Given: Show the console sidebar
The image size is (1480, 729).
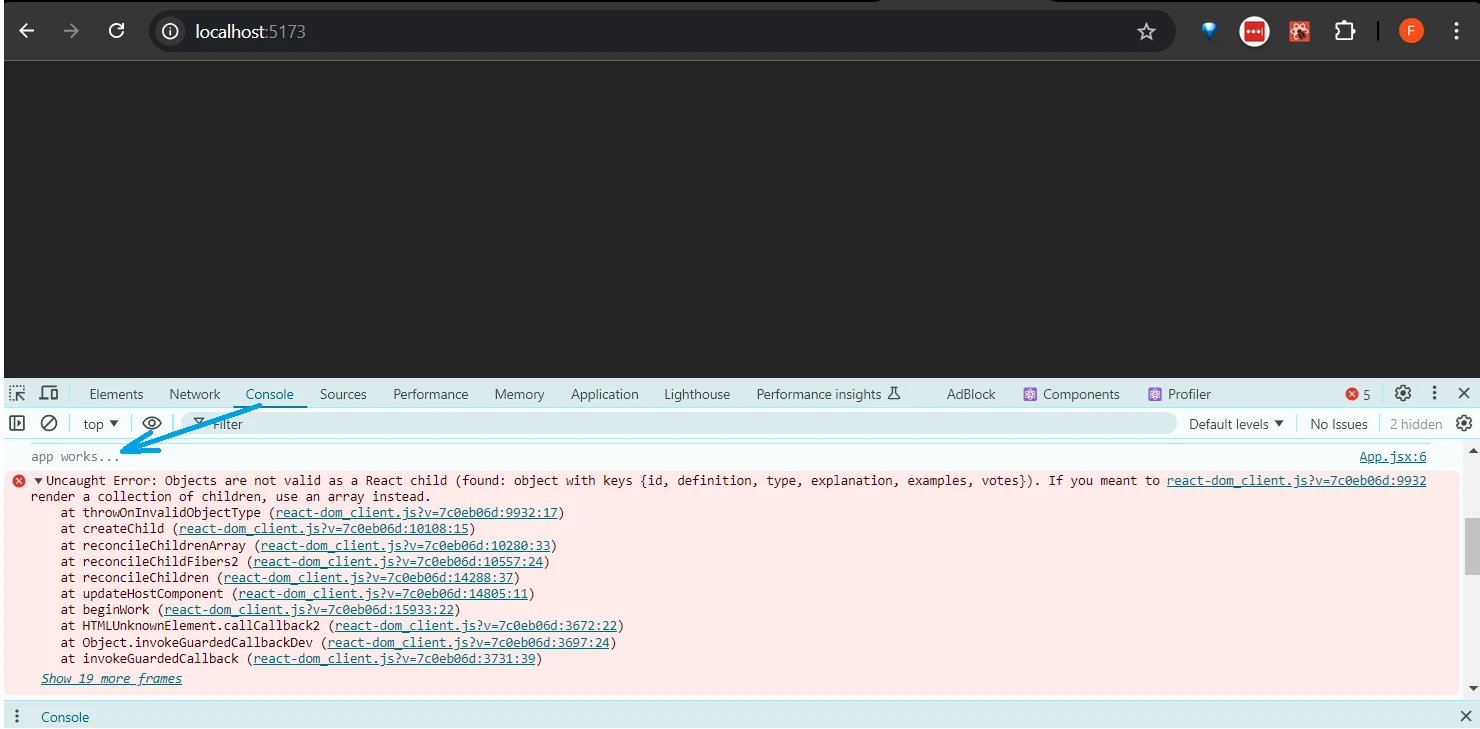Looking at the screenshot, I should (x=17, y=423).
